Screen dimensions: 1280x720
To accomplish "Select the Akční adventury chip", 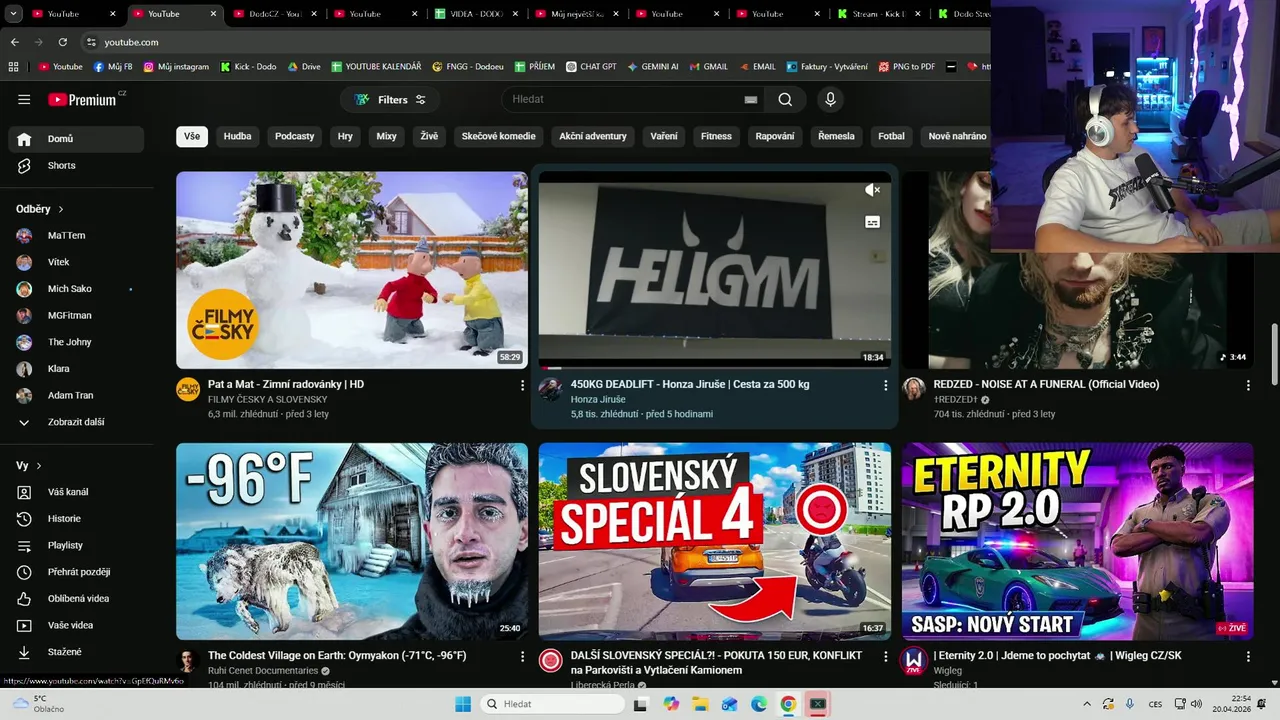I will coord(593,136).
